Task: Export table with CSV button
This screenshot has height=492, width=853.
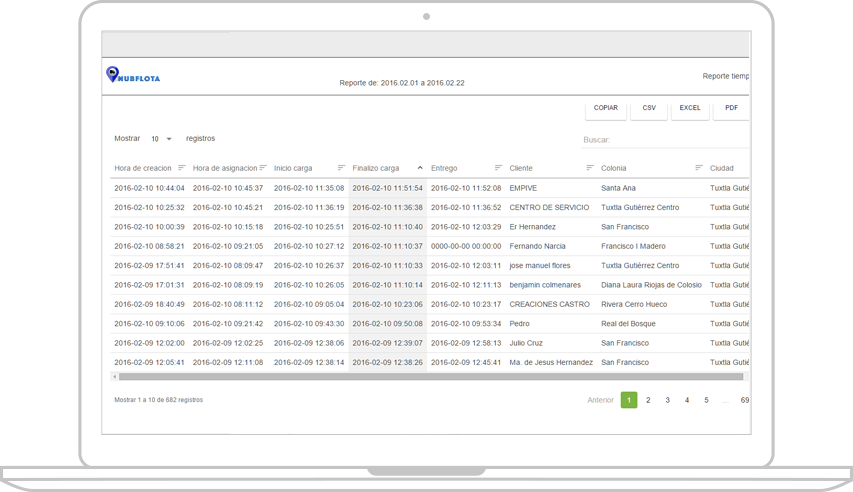Action: (649, 108)
